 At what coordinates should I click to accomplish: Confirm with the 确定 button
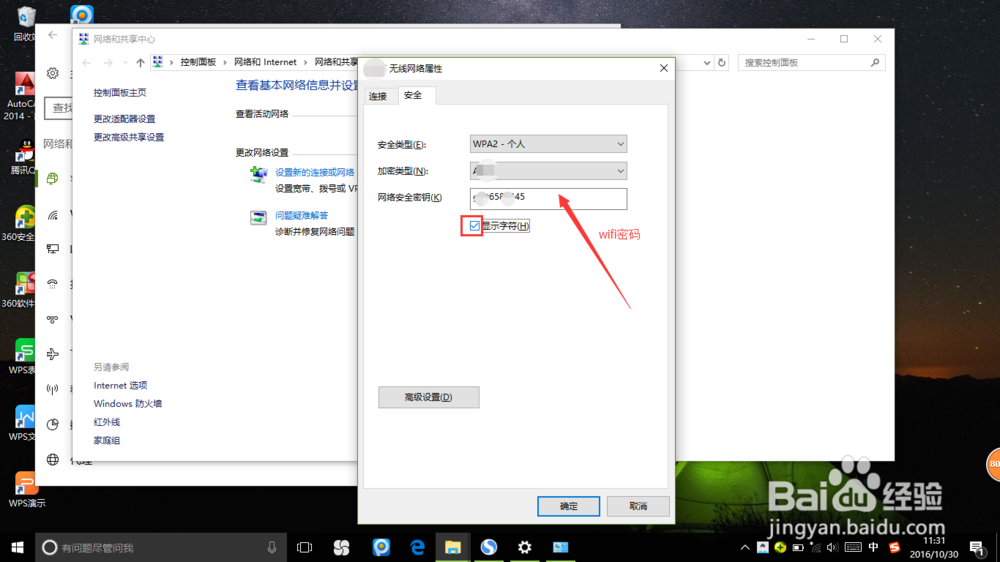(x=568, y=506)
